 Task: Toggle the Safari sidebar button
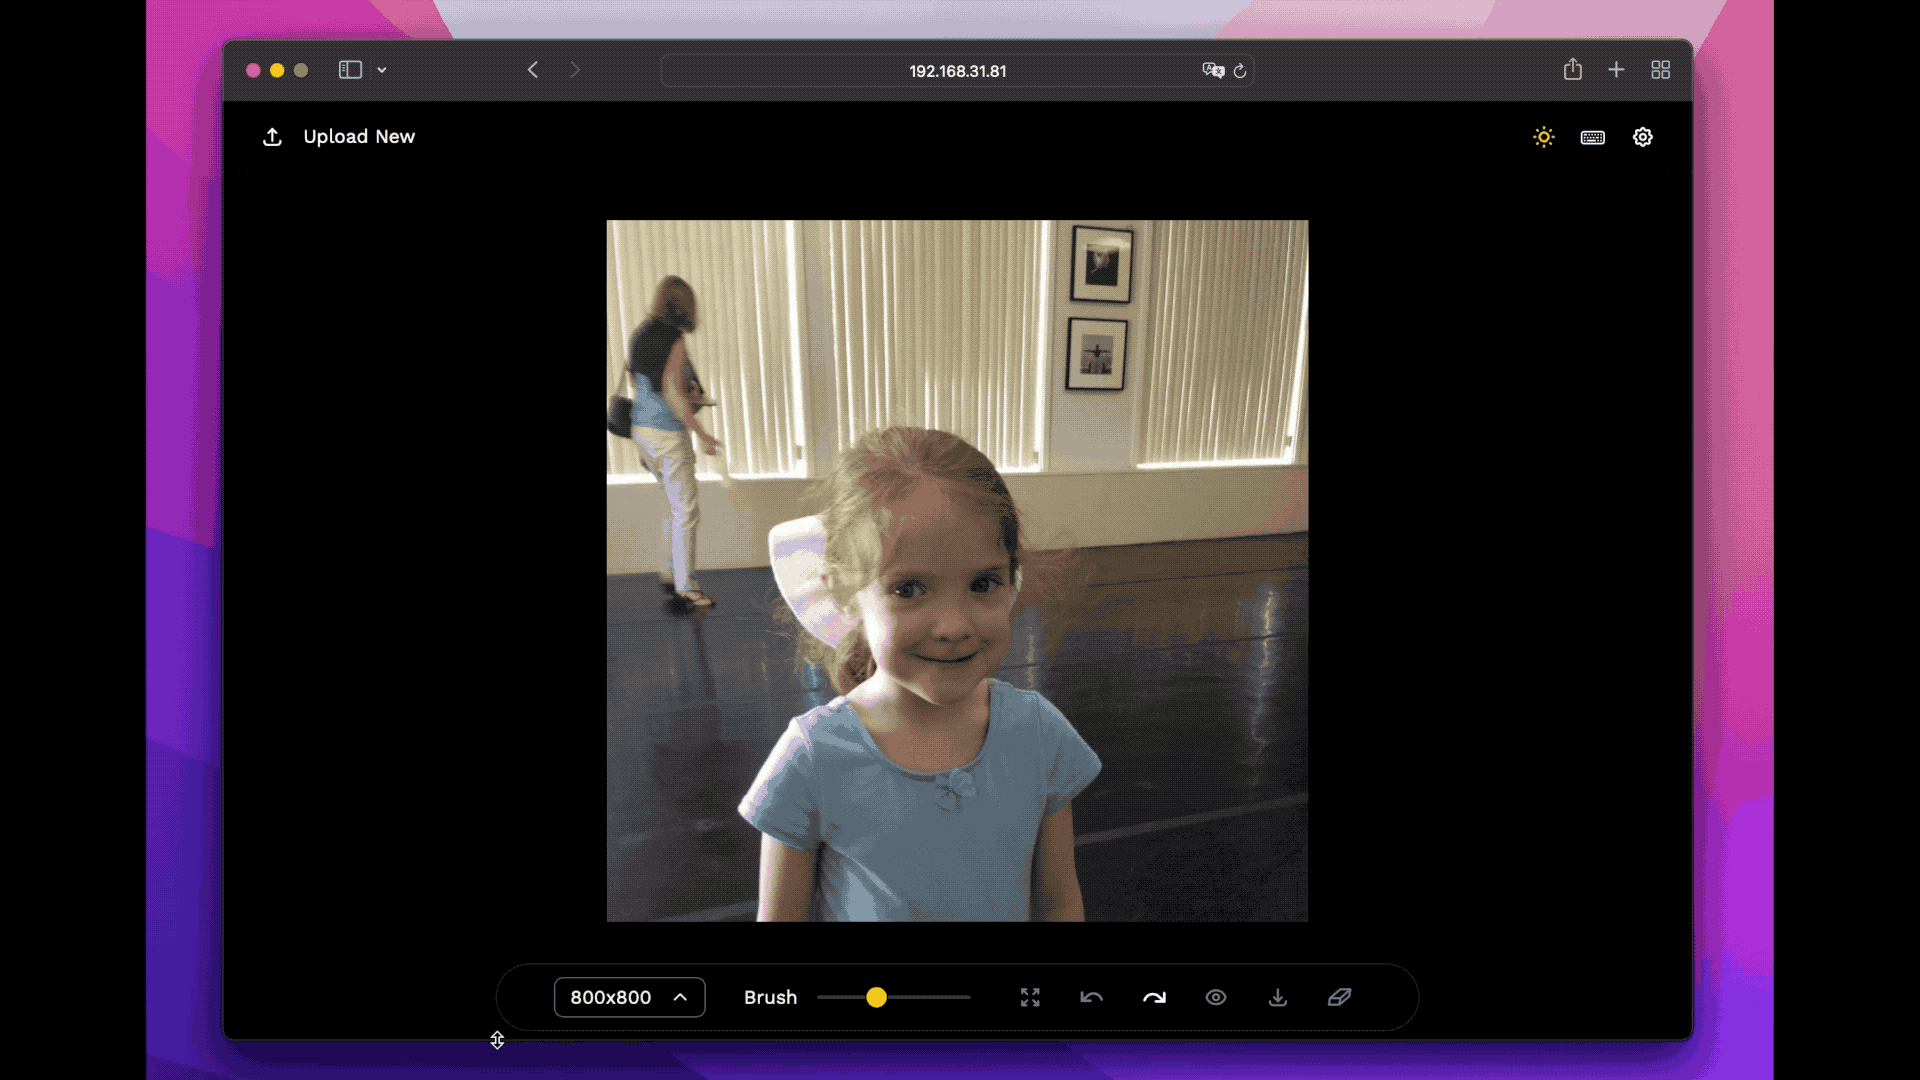tap(350, 70)
